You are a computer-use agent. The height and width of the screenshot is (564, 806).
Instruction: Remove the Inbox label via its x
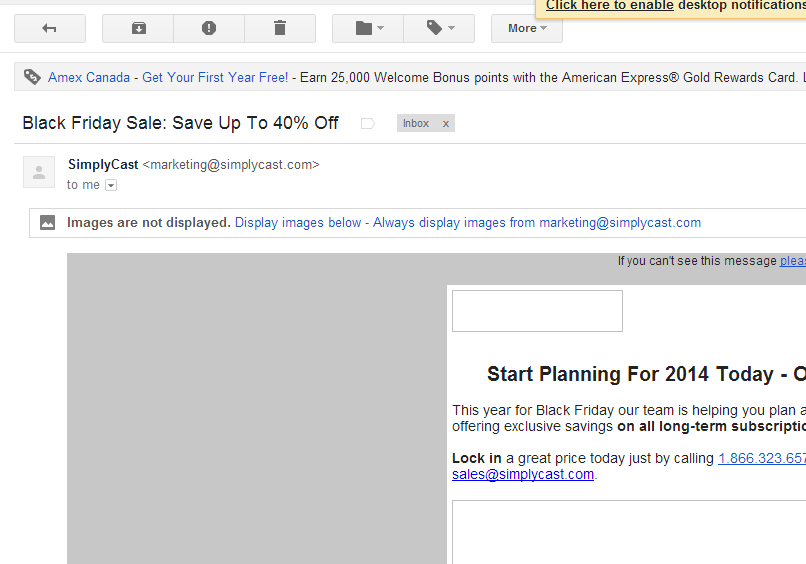pyautogui.click(x=446, y=124)
